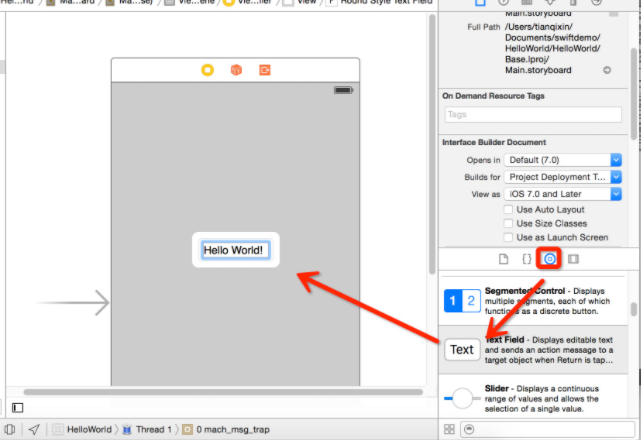
Task: Show the Media library tab
Action: click(x=573, y=259)
